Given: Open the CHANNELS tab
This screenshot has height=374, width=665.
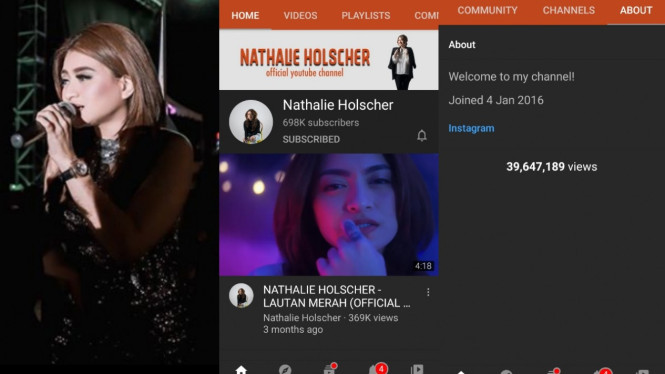Looking at the screenshot, I should tap(569, 10).
